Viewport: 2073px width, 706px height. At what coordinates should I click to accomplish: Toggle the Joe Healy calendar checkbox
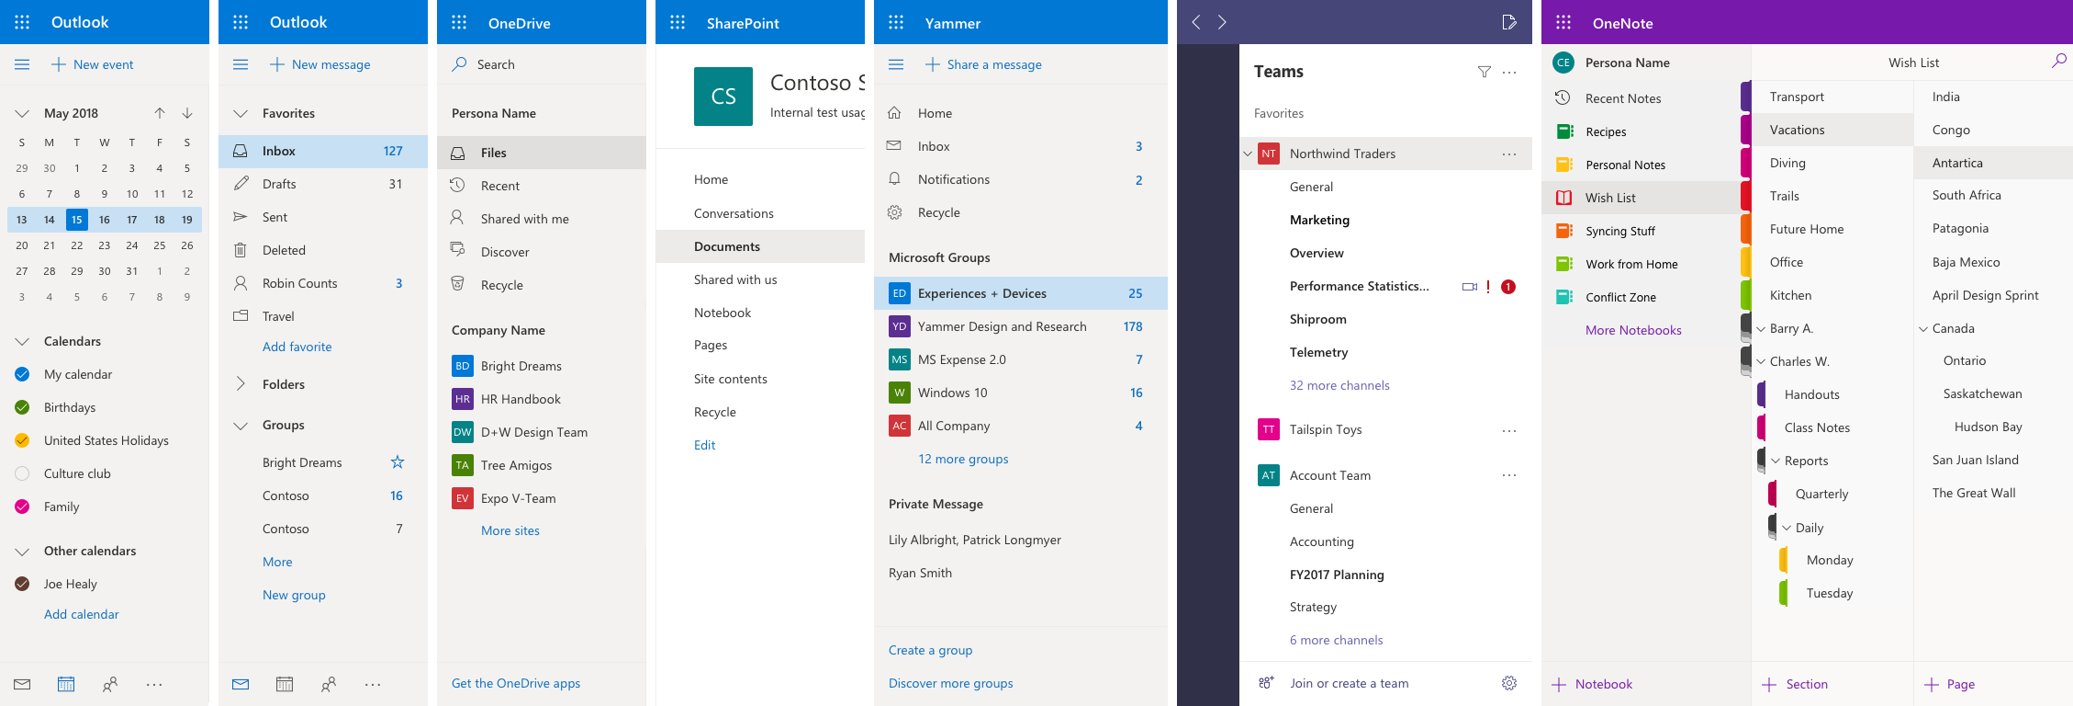tap(22, 584)
